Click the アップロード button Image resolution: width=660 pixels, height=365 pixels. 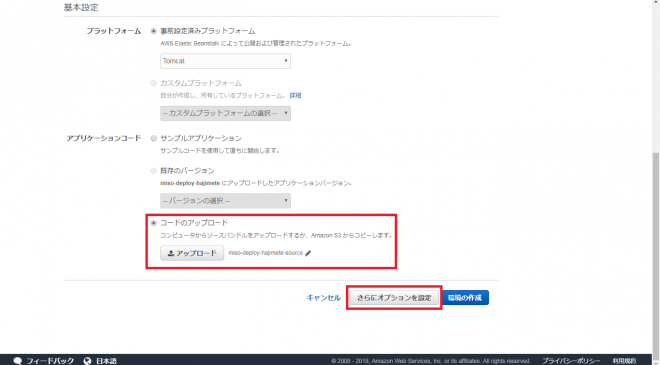click(x=192, y=253)
